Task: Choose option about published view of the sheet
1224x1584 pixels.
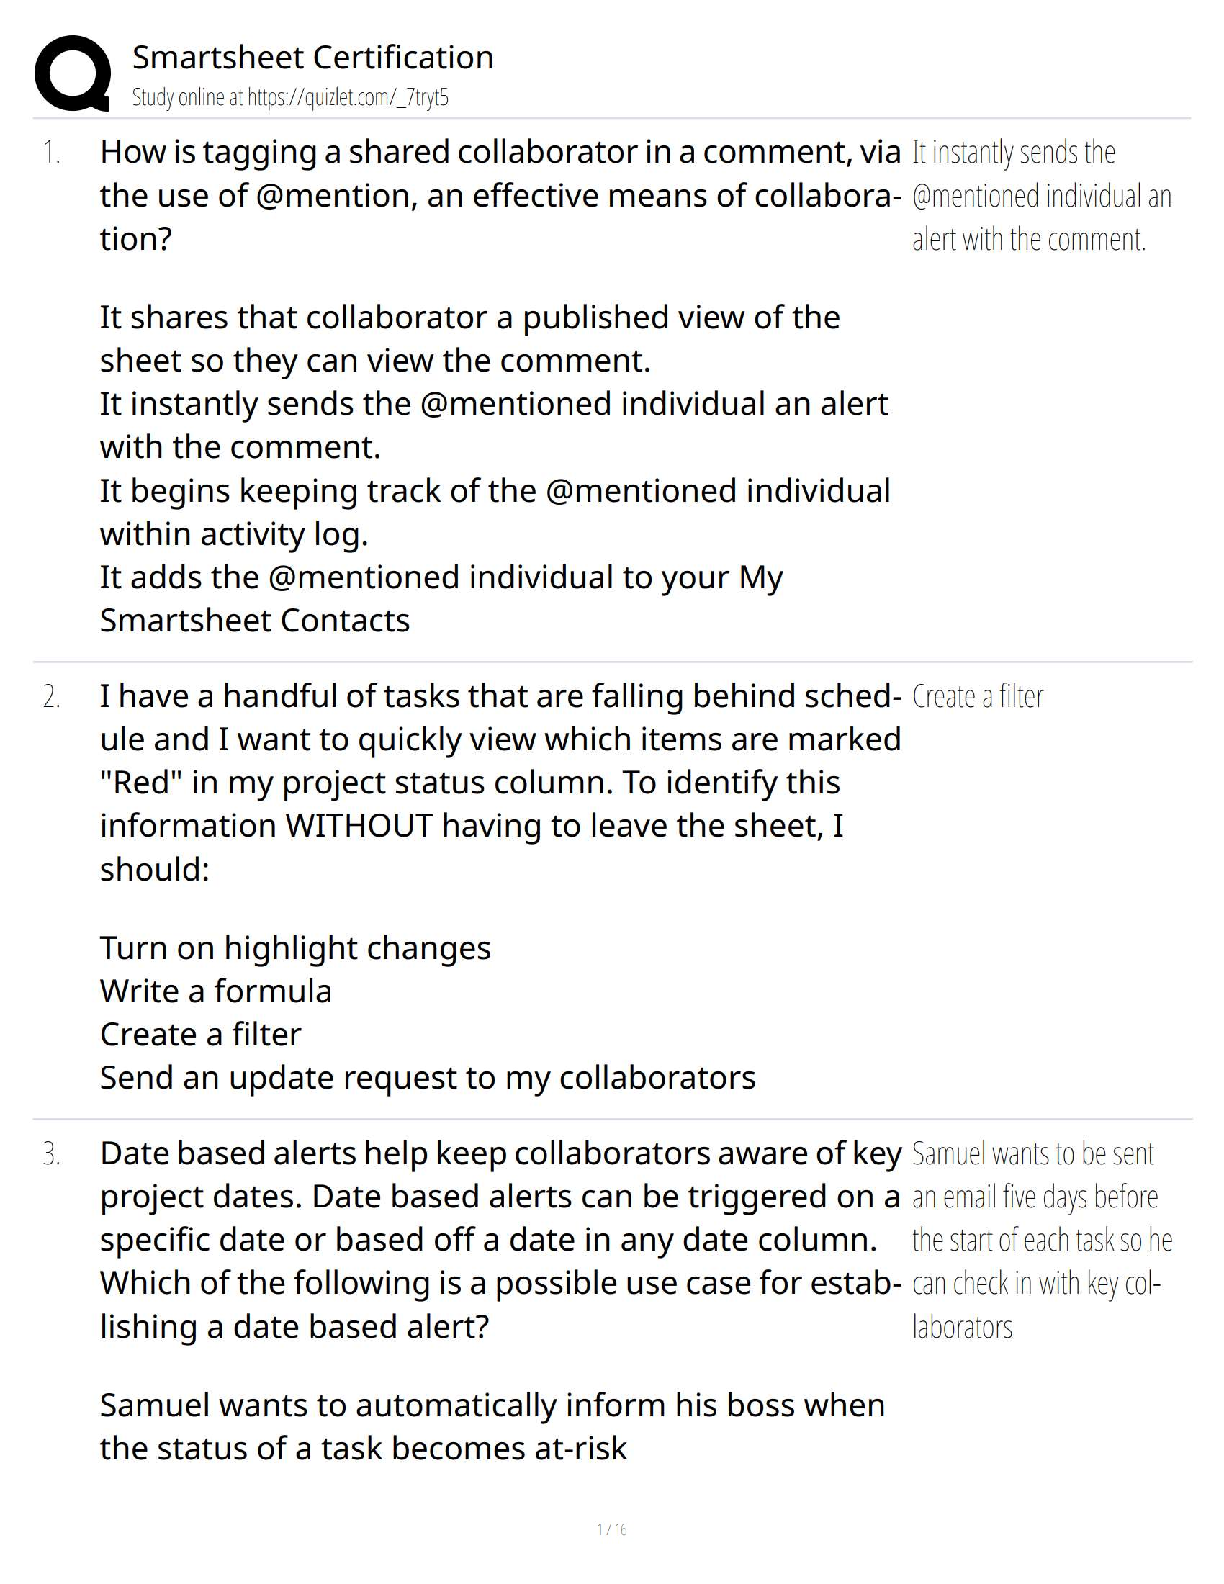Action: click(469, 338)
